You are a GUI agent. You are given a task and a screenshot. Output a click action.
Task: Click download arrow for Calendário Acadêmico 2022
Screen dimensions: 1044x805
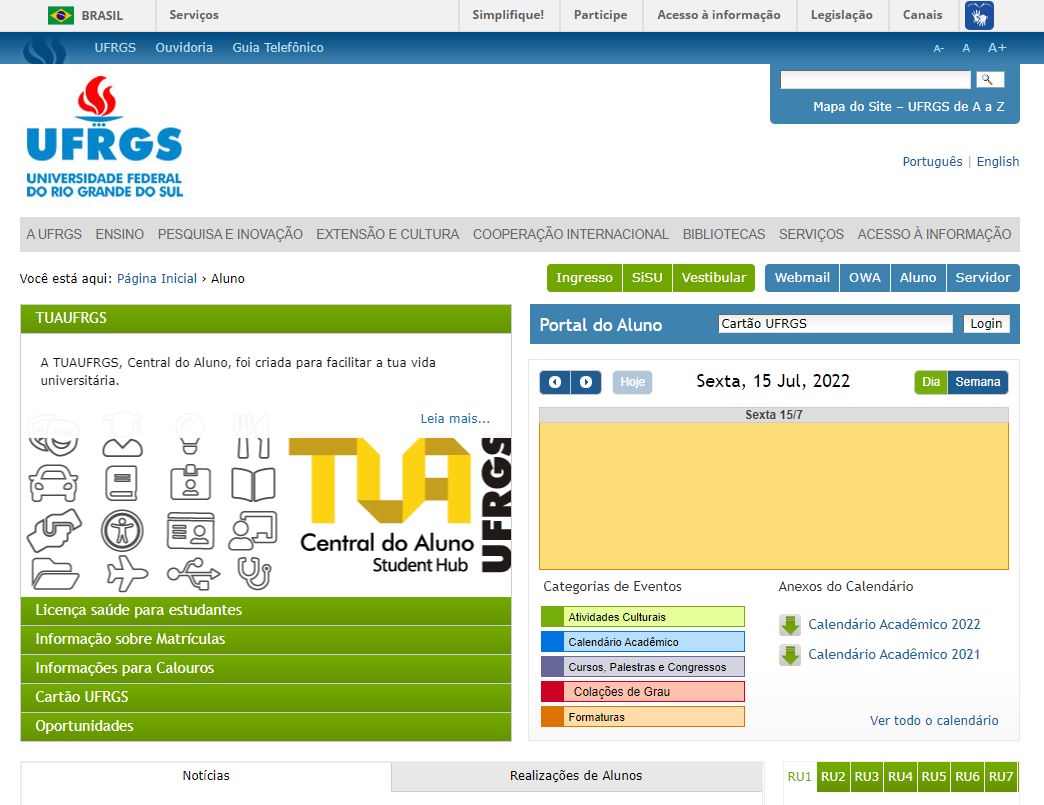pos(790,625)
